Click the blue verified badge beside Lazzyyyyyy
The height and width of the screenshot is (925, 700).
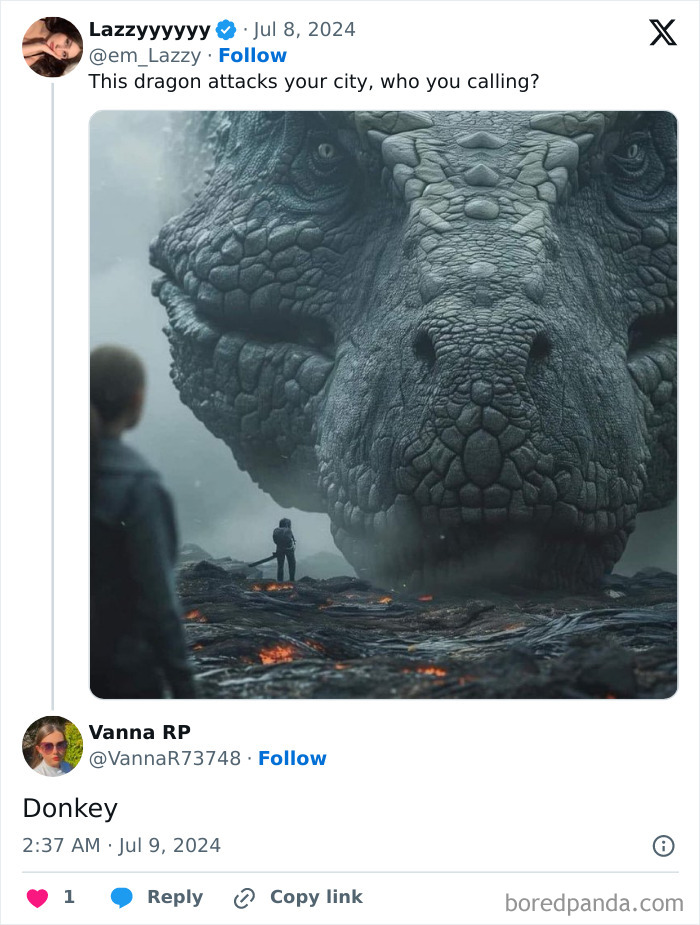click(x=227, y=30)
